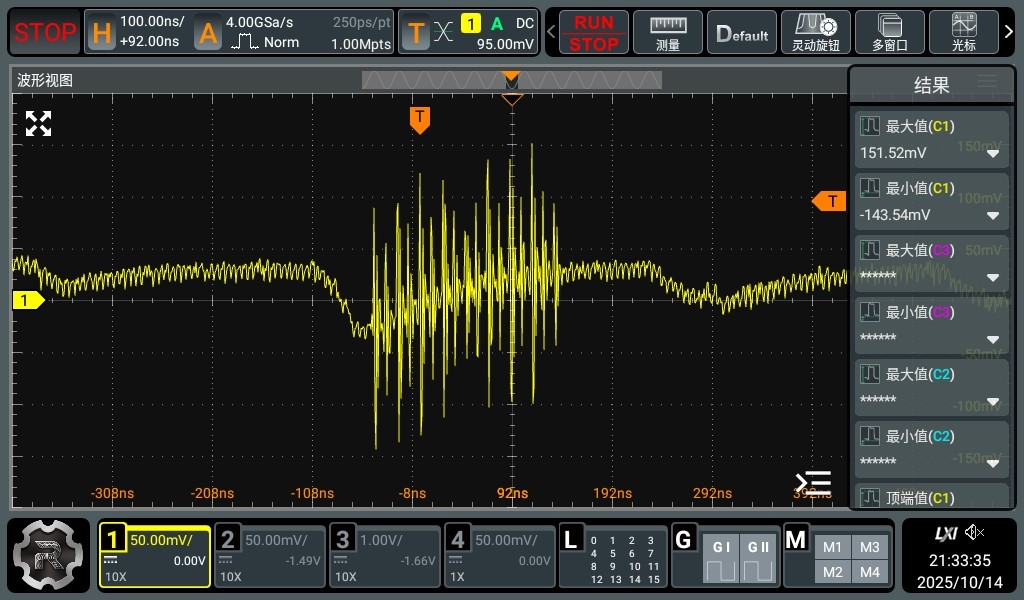This screenshot has height=600, width=1024.
Task: Select the 灵动旋钮 flex knob tool
Action: [x=815, y=32]
